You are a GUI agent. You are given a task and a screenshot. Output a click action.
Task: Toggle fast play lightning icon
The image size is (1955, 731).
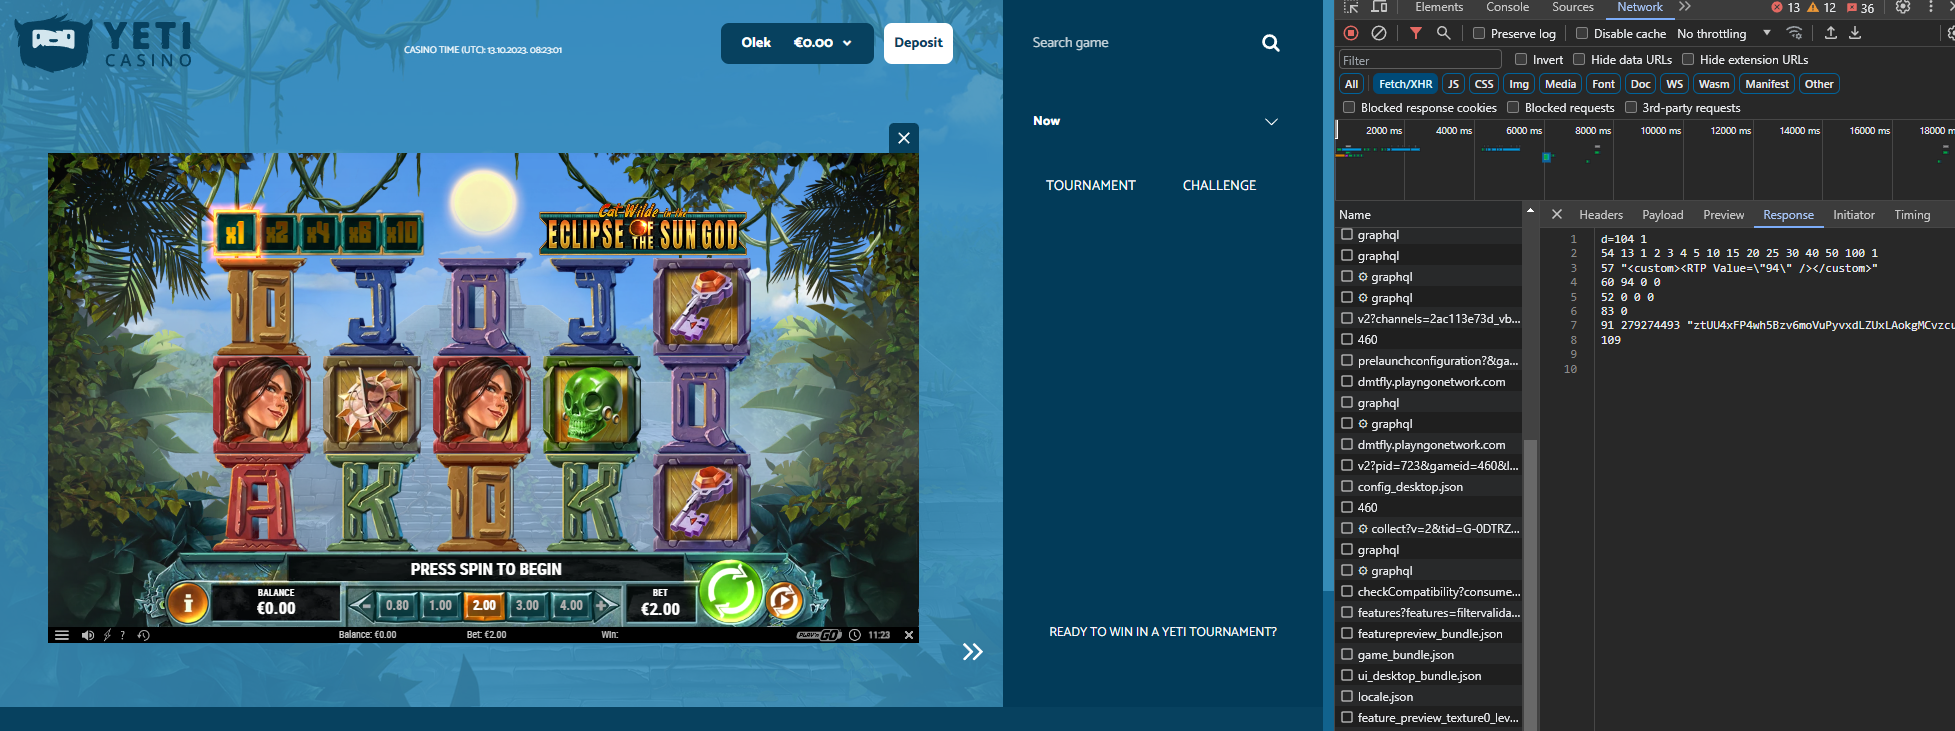tap(107, 635)
